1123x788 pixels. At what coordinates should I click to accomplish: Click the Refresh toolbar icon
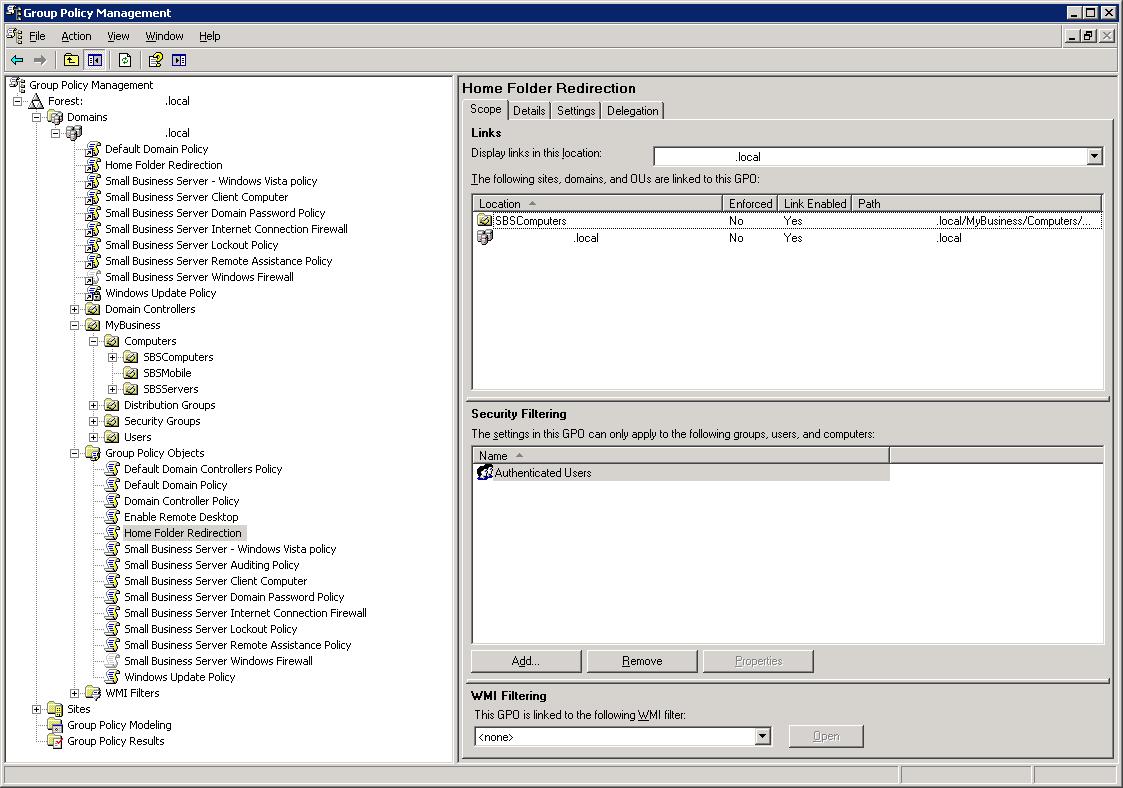pos(125,60)
